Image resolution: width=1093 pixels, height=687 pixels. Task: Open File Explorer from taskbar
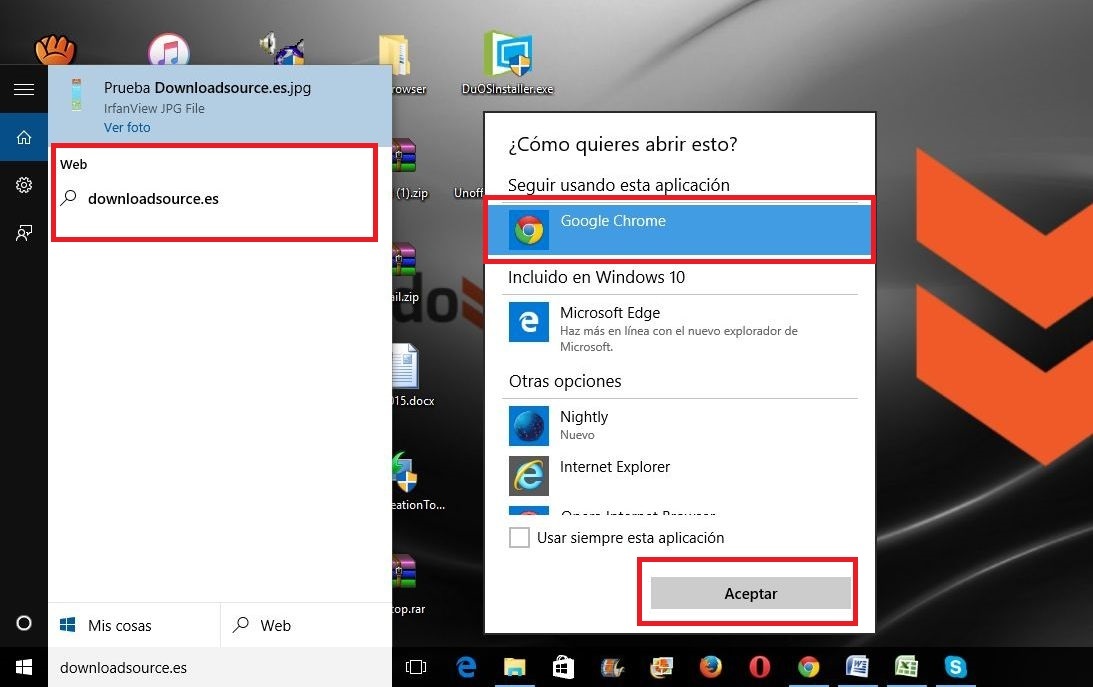(514, 667)
